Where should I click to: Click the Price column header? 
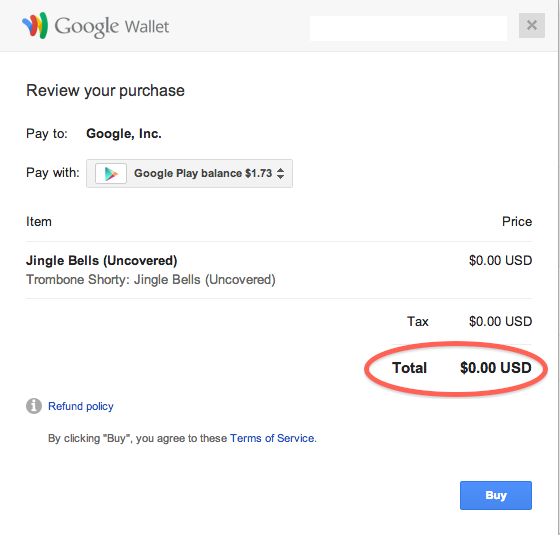[517, 221]
